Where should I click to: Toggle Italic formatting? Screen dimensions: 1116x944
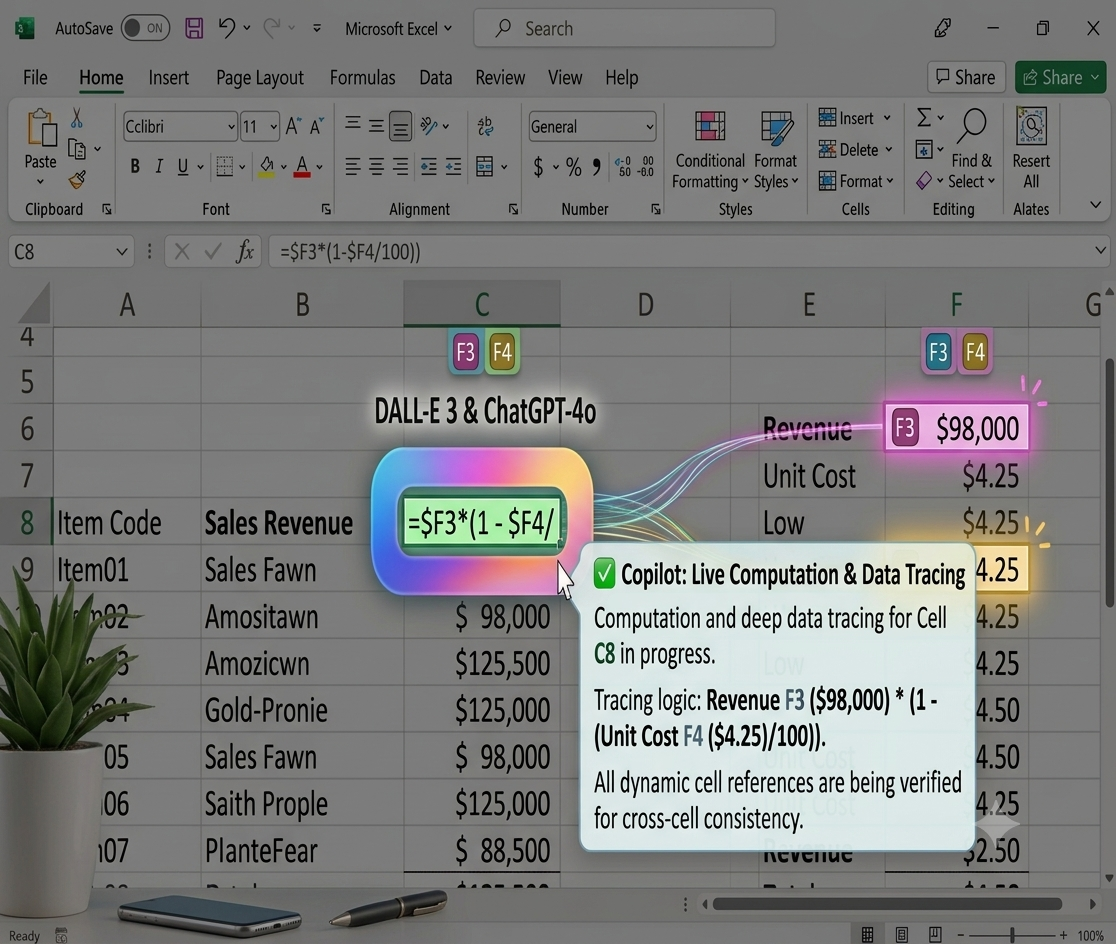(x=159, y=167)
